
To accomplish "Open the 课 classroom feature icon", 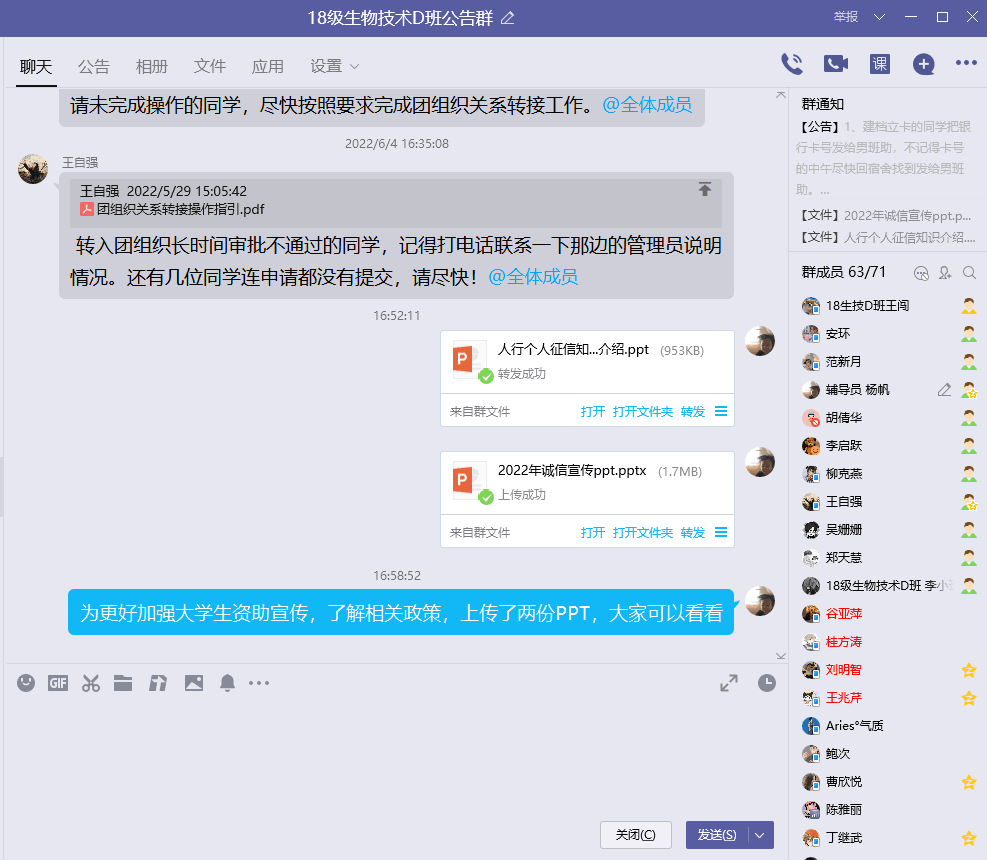I will pyautogui.click(x=879, y=64).
